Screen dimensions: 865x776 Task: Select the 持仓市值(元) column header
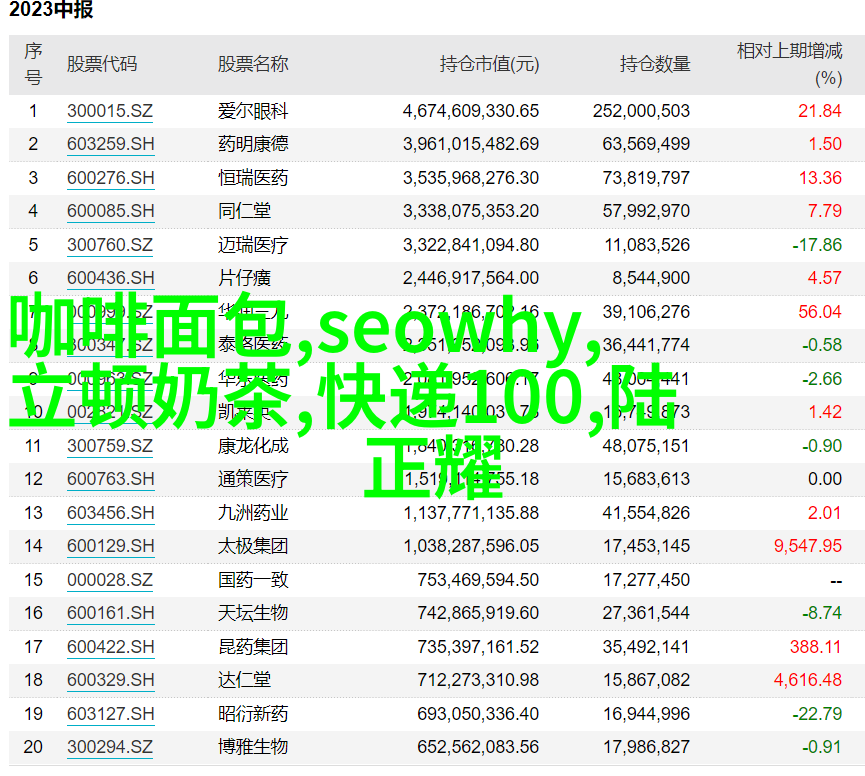tap(489, 64)
